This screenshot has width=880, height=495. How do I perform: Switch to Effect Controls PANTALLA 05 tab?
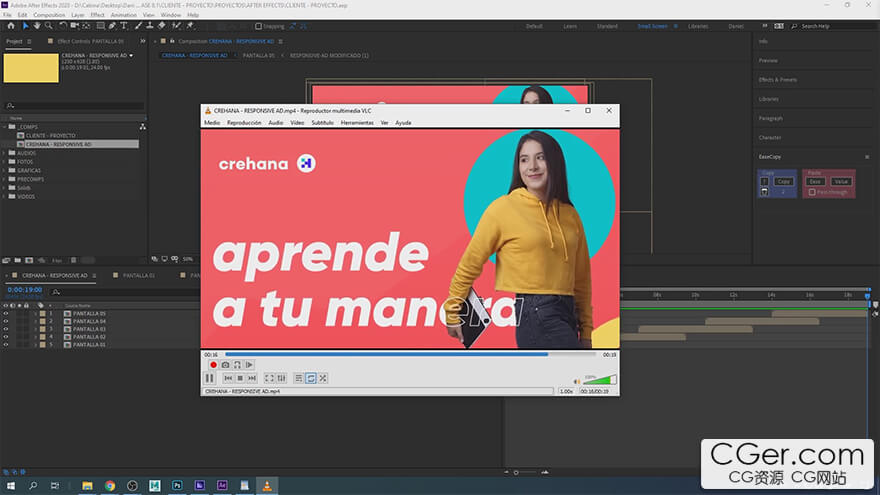[90, 42]
